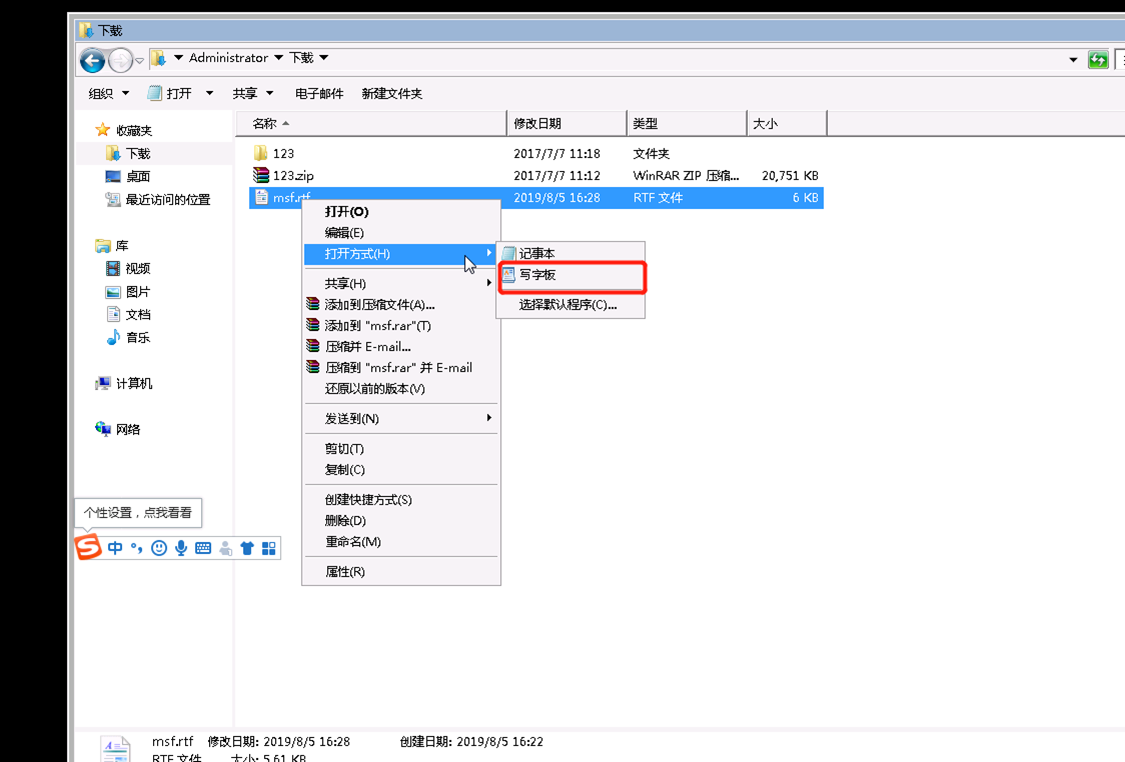This screenshot has width=1125, height=762.
Task: Open the address bar history dropdown arrow
Action: tap(1073, 60)
